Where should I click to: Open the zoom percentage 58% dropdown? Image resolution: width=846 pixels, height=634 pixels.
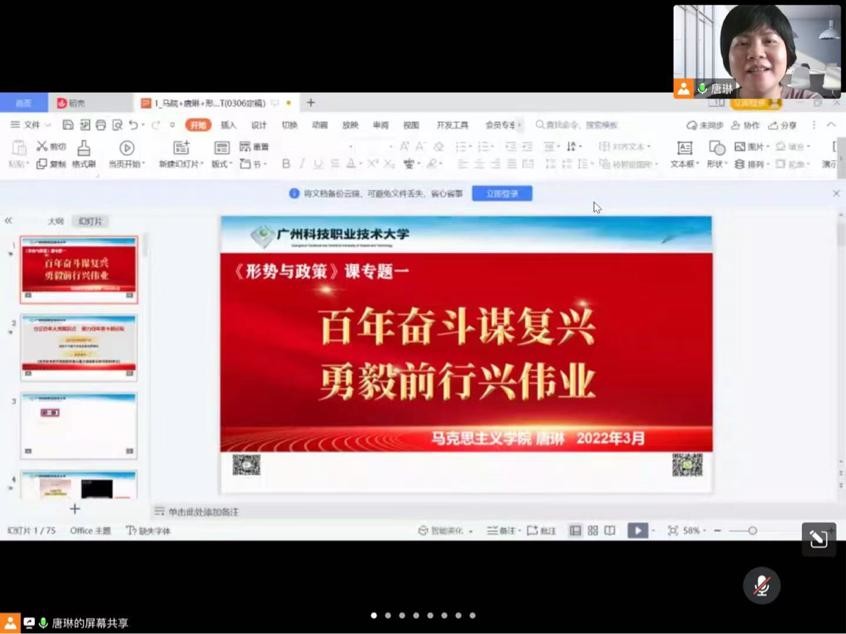click(x=694, y=531)
